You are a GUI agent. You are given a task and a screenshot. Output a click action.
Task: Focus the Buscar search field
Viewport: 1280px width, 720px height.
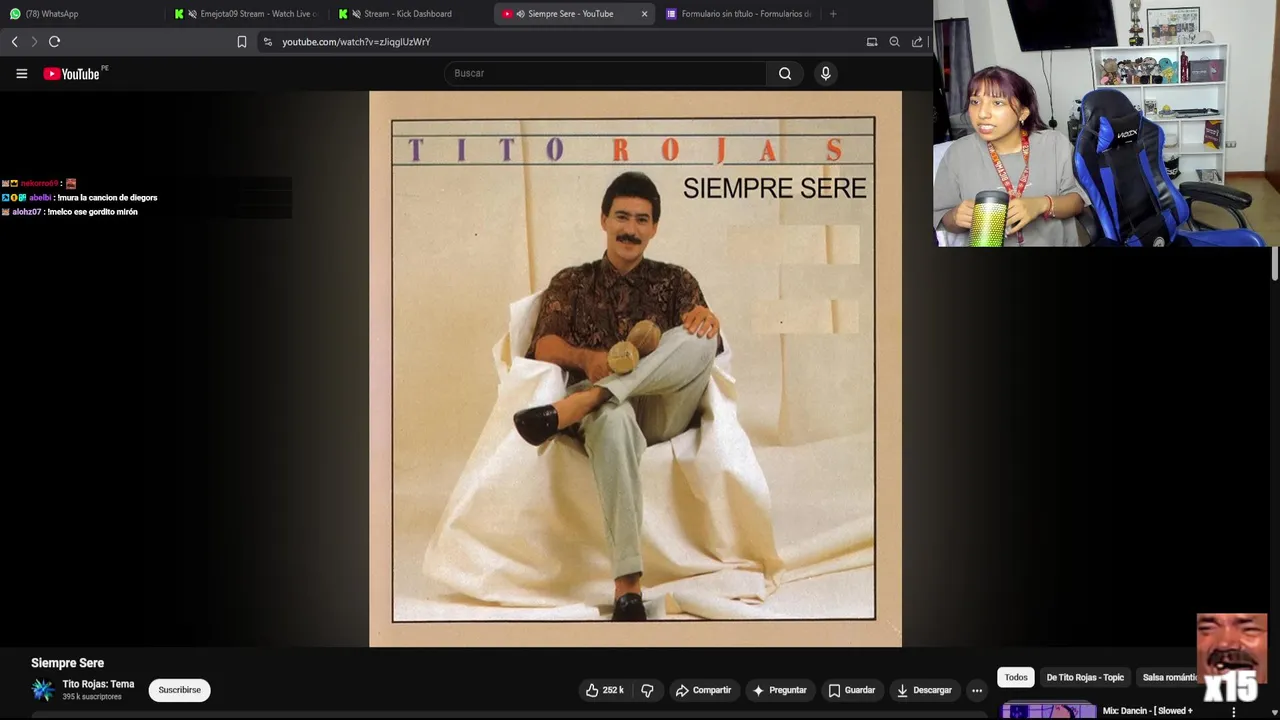[605, 73]
